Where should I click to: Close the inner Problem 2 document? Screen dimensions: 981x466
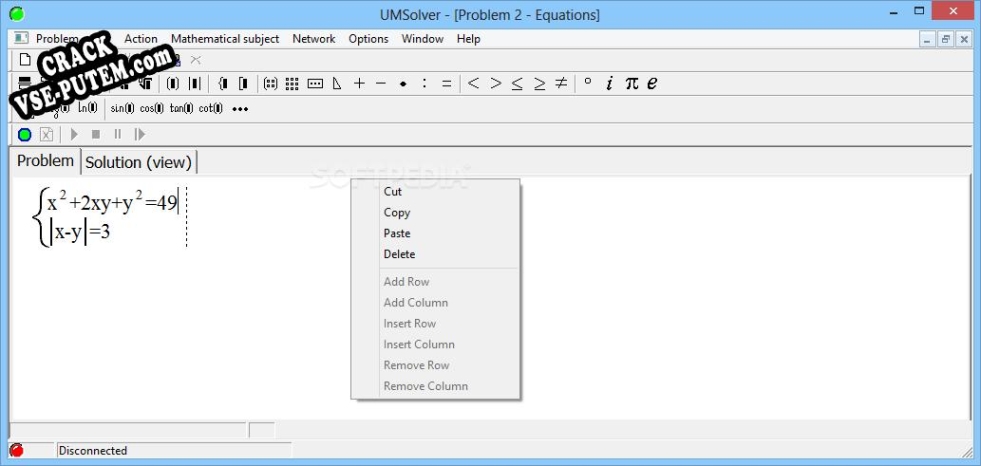pyautogui.click(x=963, y=39)
